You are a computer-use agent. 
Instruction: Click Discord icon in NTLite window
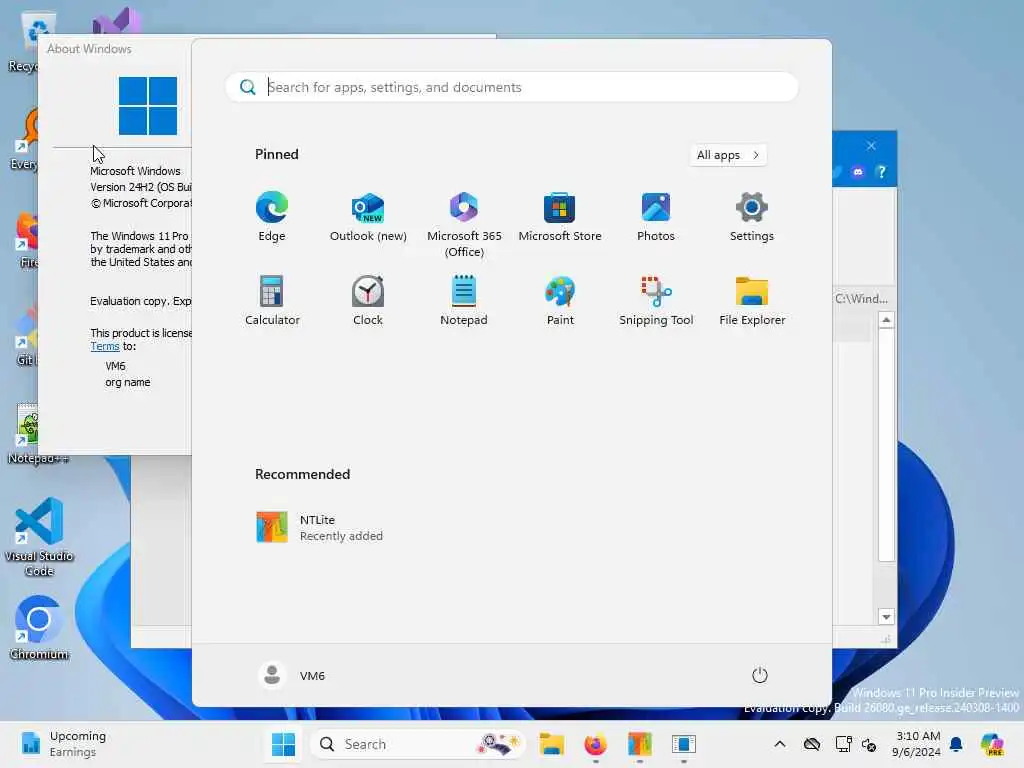pos(857,172)
